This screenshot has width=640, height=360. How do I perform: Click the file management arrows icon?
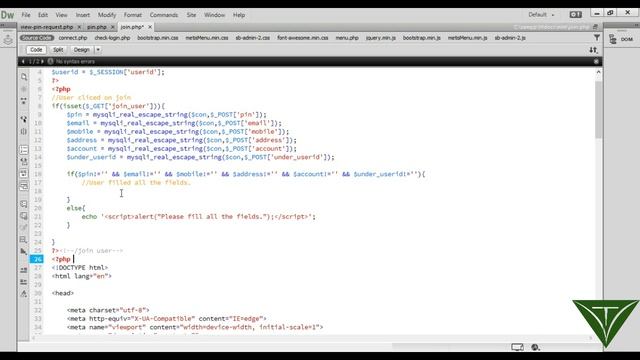pos(593,50)
